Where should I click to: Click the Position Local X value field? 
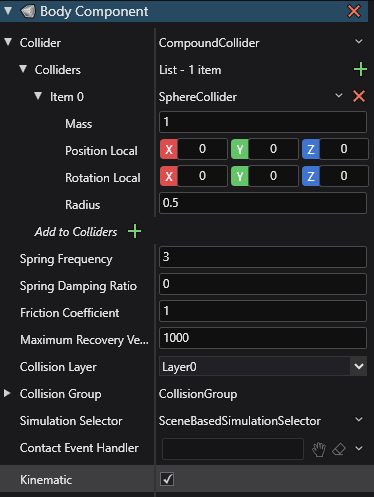(202, 149)
